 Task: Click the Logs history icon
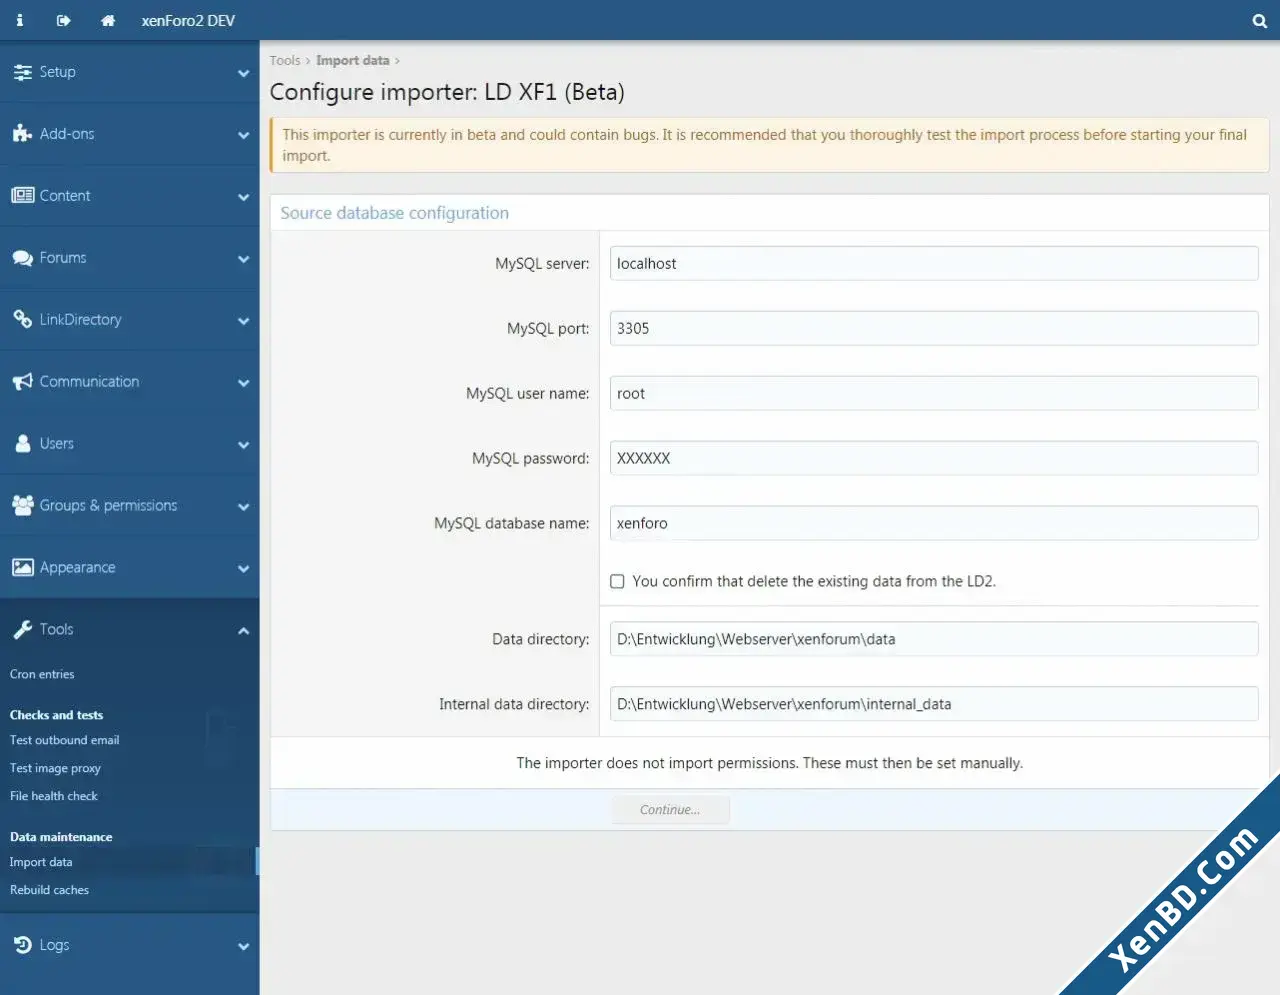point(22,945)
